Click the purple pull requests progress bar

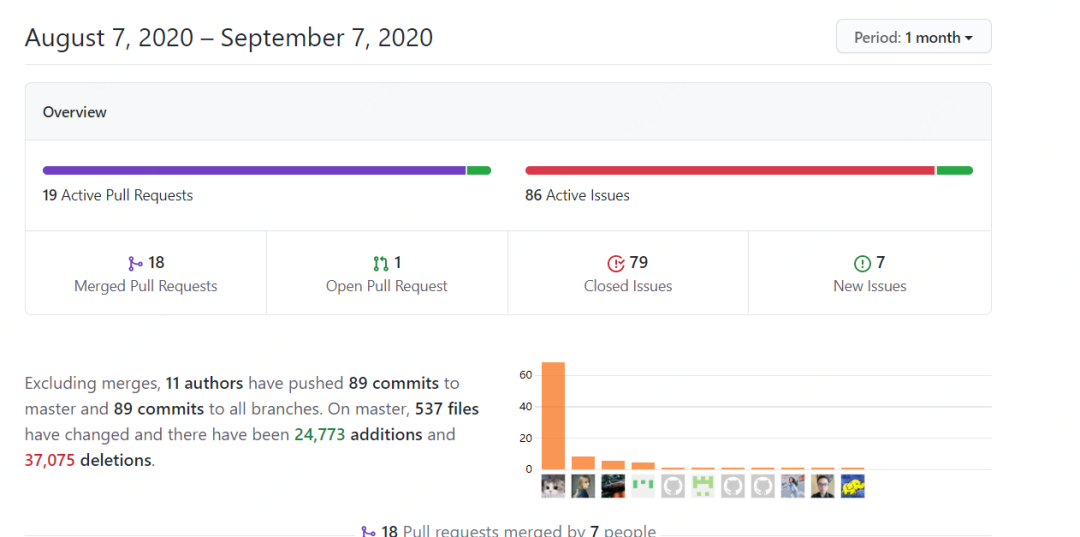click(x=254, y=171)
